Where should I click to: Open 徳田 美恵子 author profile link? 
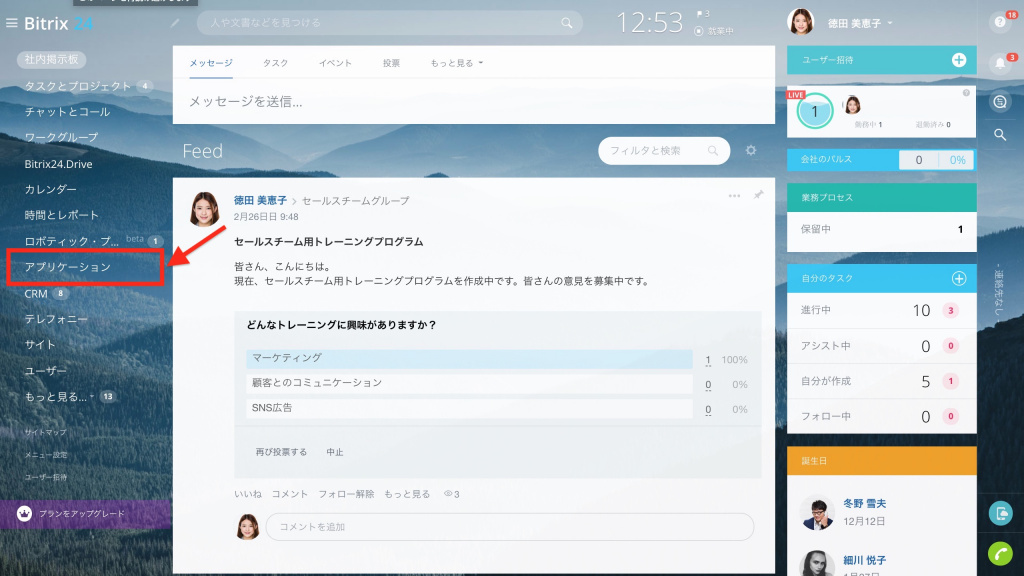coord(261,200)
